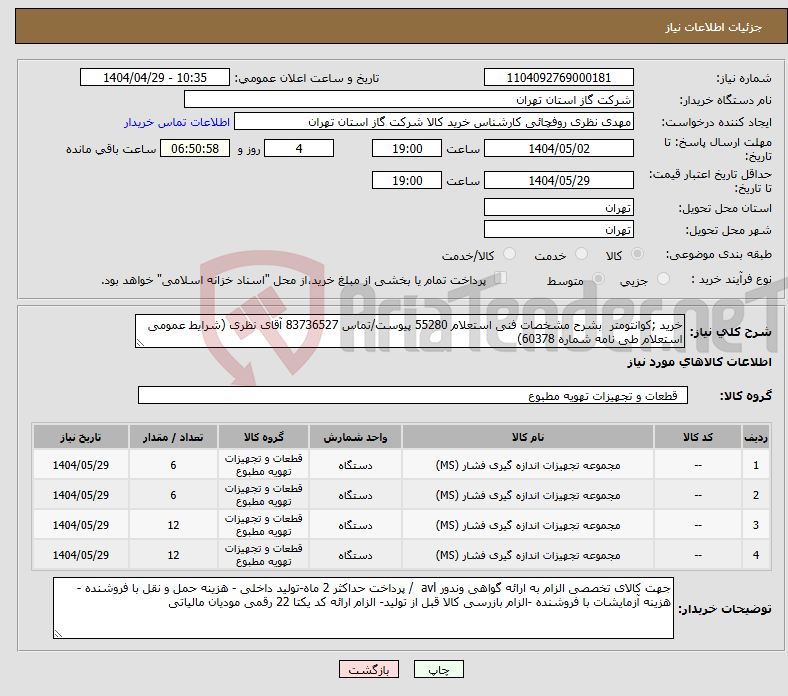Toggle the اسناد خزانه اسلامی payment checkbox
788x696 pixels.
click(501, 277)
